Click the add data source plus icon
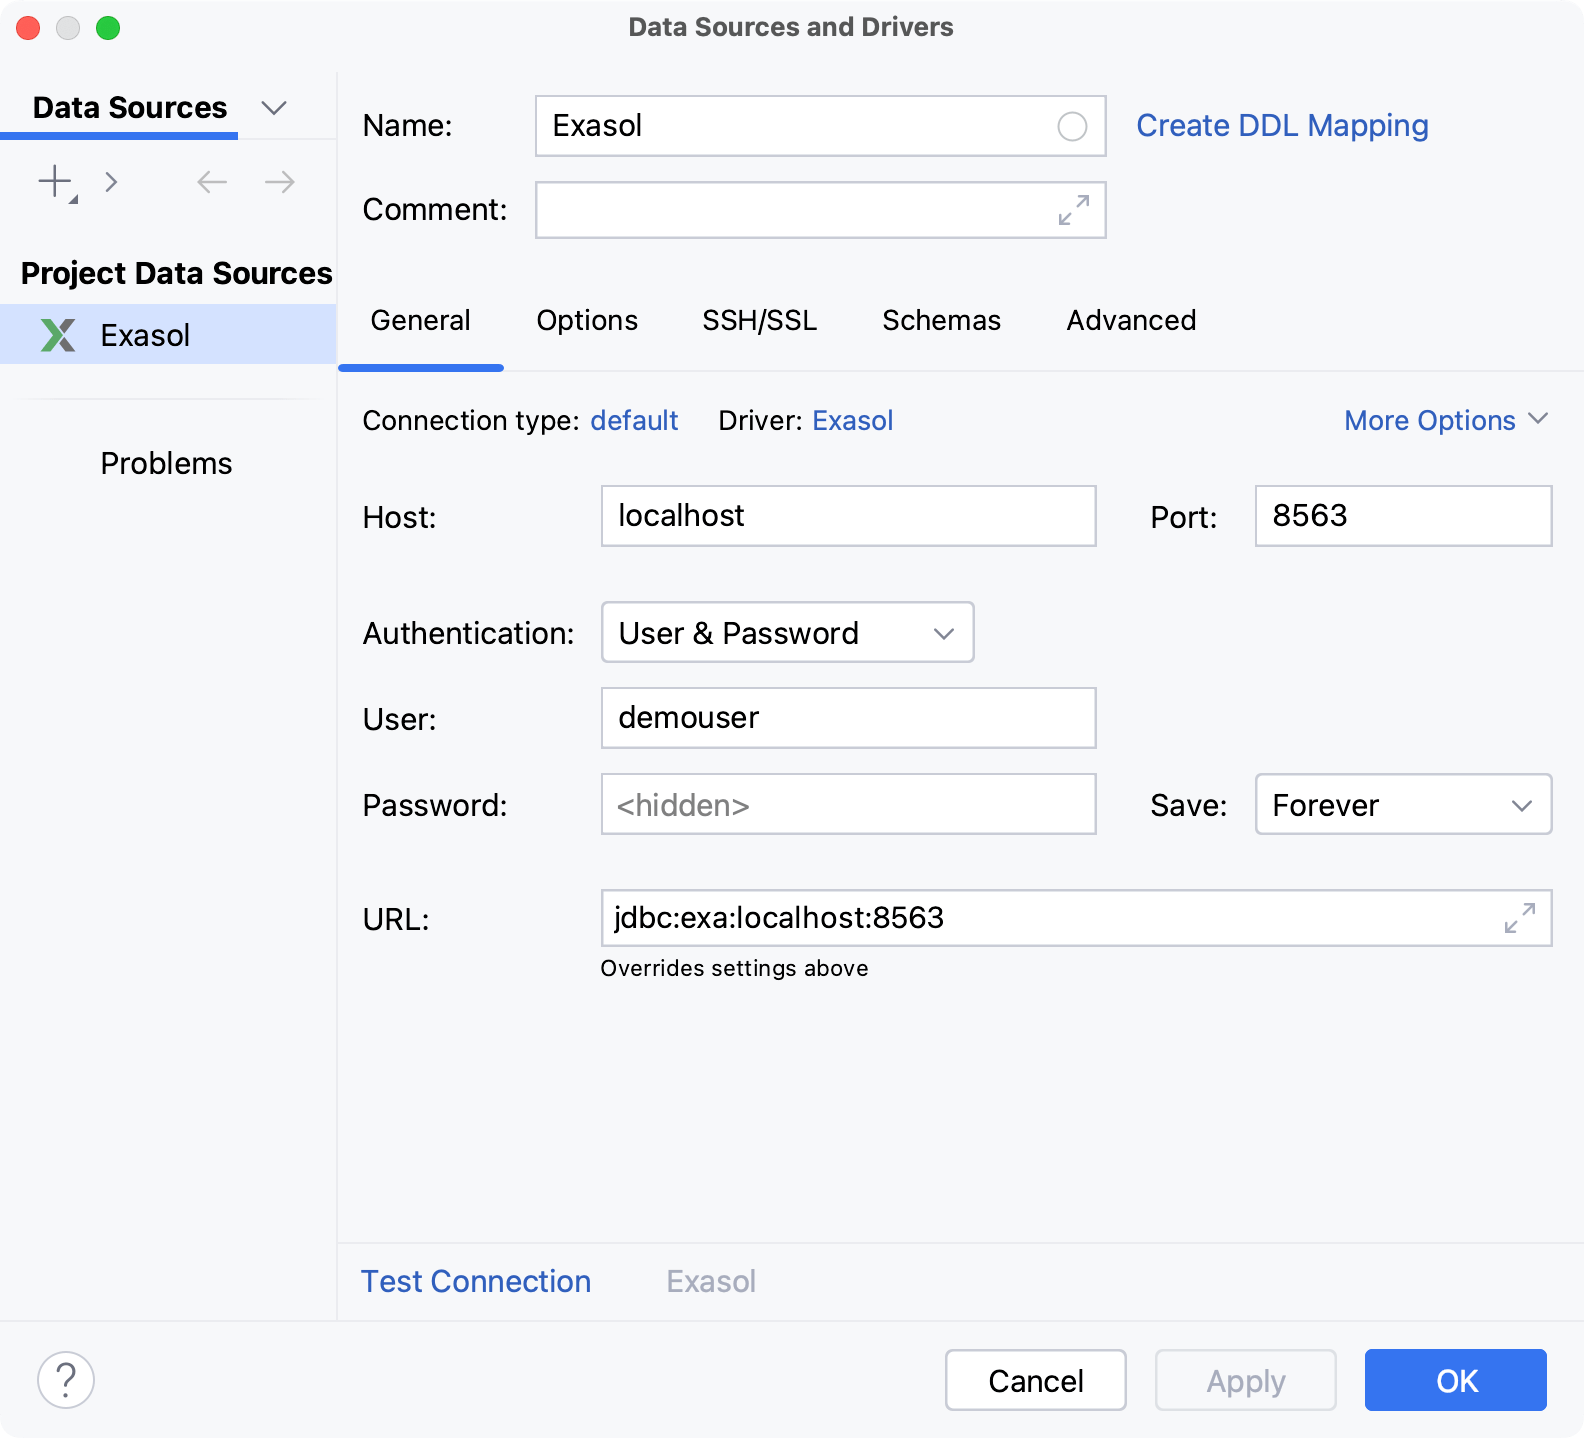This screenshot has height=1438, width=1584. tap(55, 182)
